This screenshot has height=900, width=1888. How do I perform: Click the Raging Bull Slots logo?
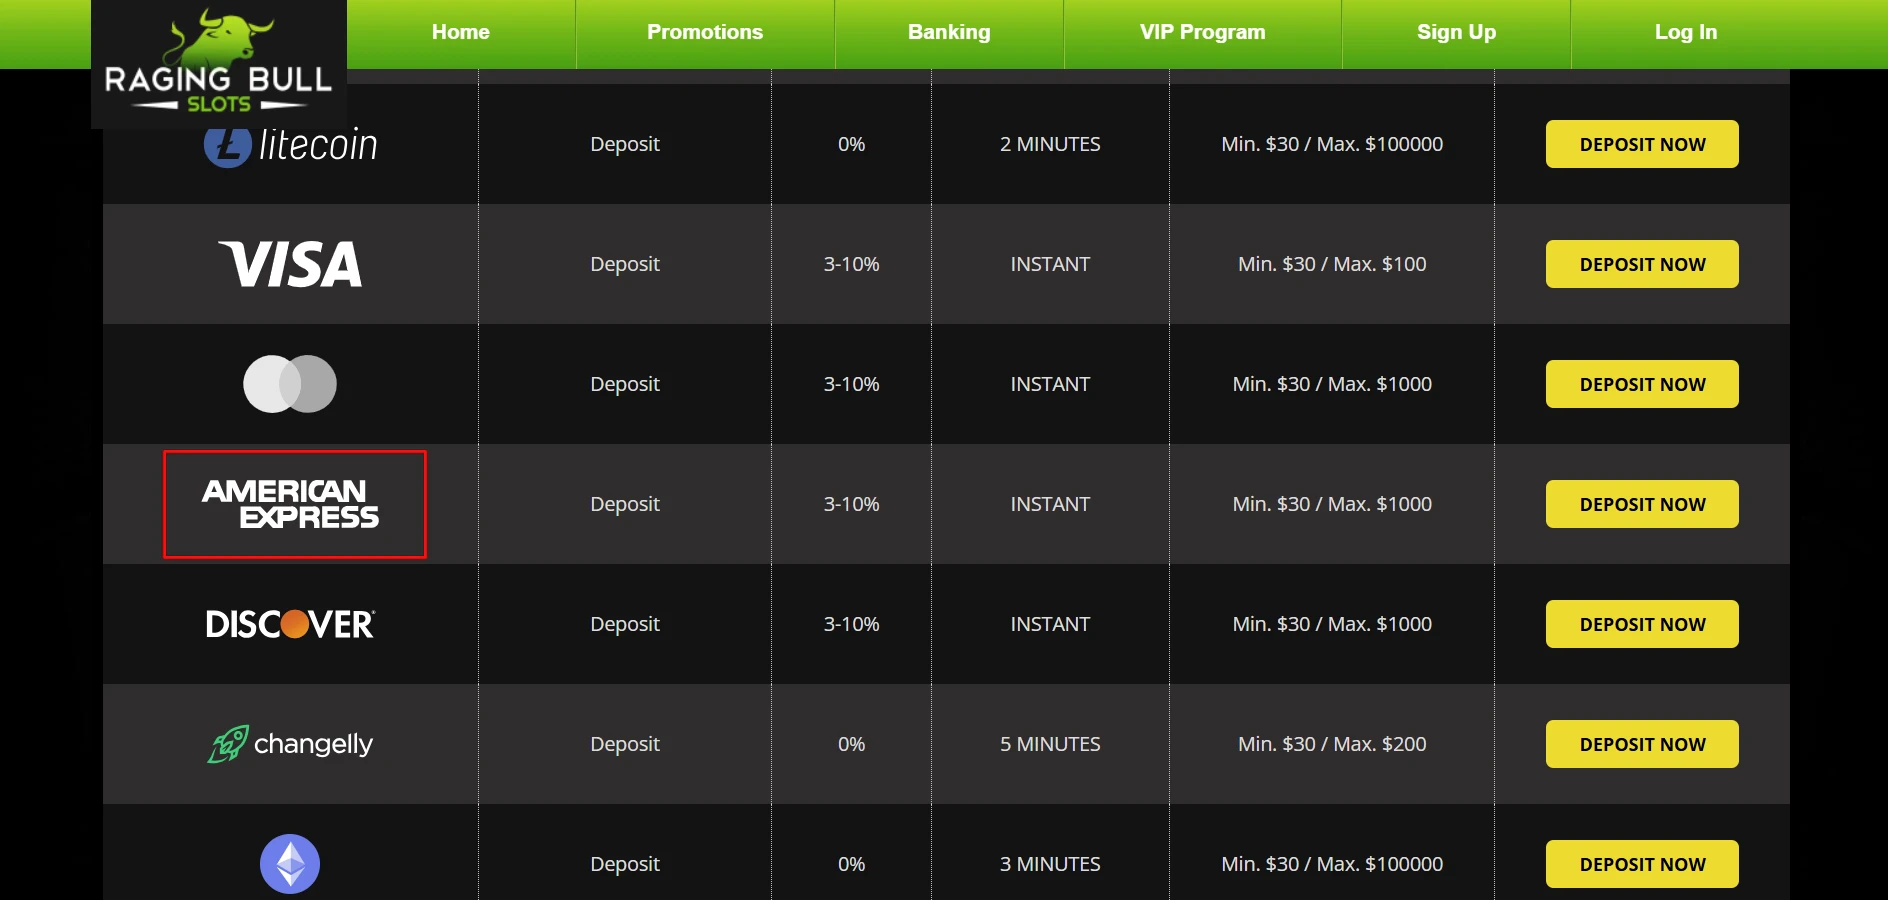[218, 62]
